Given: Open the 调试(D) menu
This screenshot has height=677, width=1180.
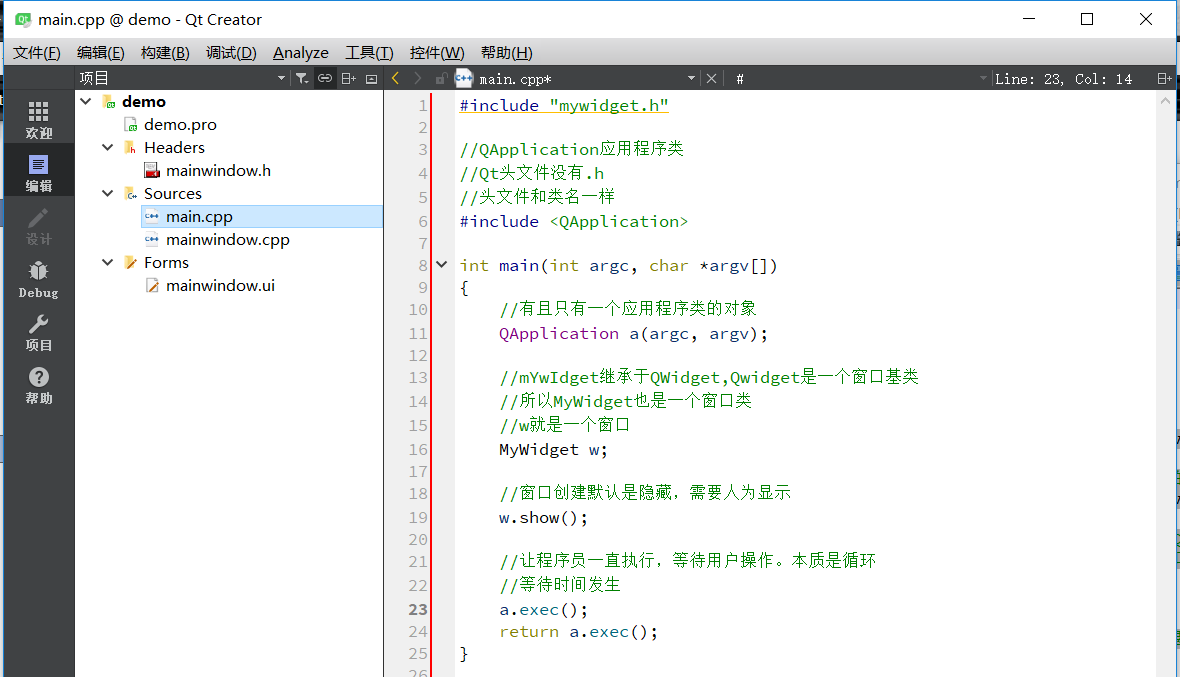Looking at the screenshot, I should [231, 53].
